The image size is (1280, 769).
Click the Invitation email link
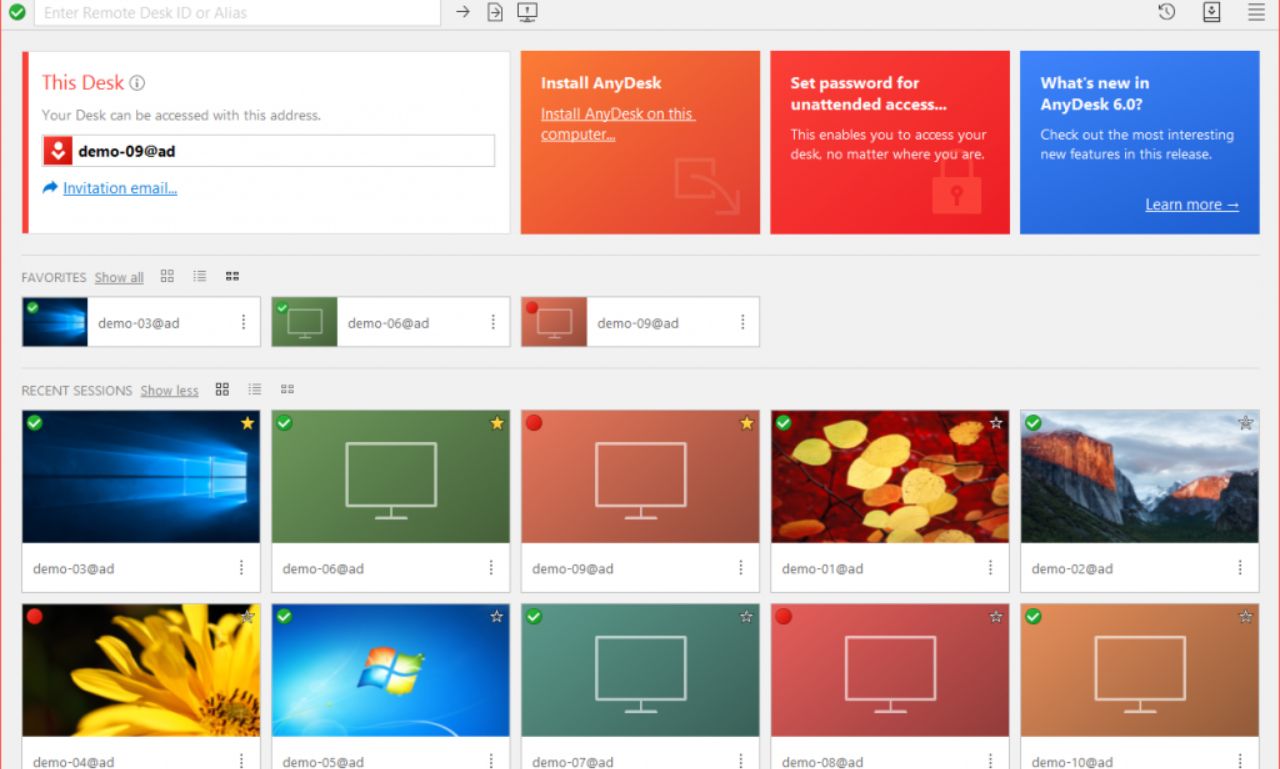pyautogui.click(x=120, y=188)
